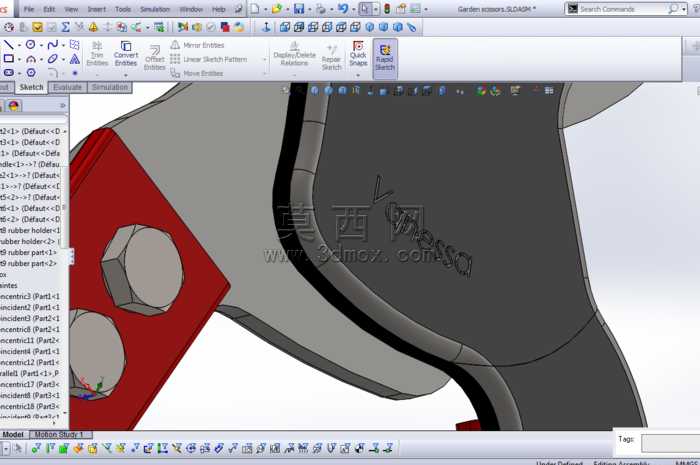Click the New document icon
This screenshot has height=465, width=700.
coord(254,8)
